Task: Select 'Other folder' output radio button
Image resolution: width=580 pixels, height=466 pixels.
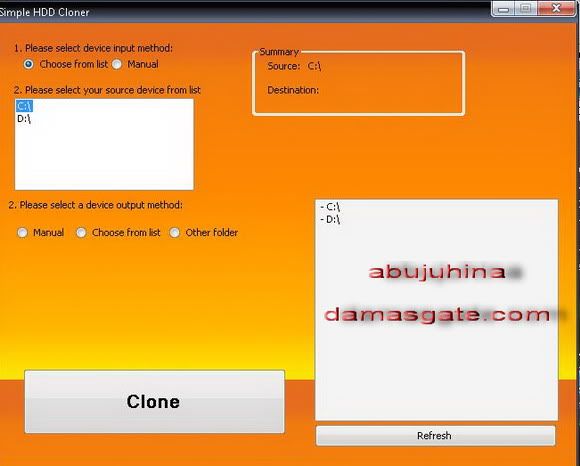Action: tap(175, 233)
